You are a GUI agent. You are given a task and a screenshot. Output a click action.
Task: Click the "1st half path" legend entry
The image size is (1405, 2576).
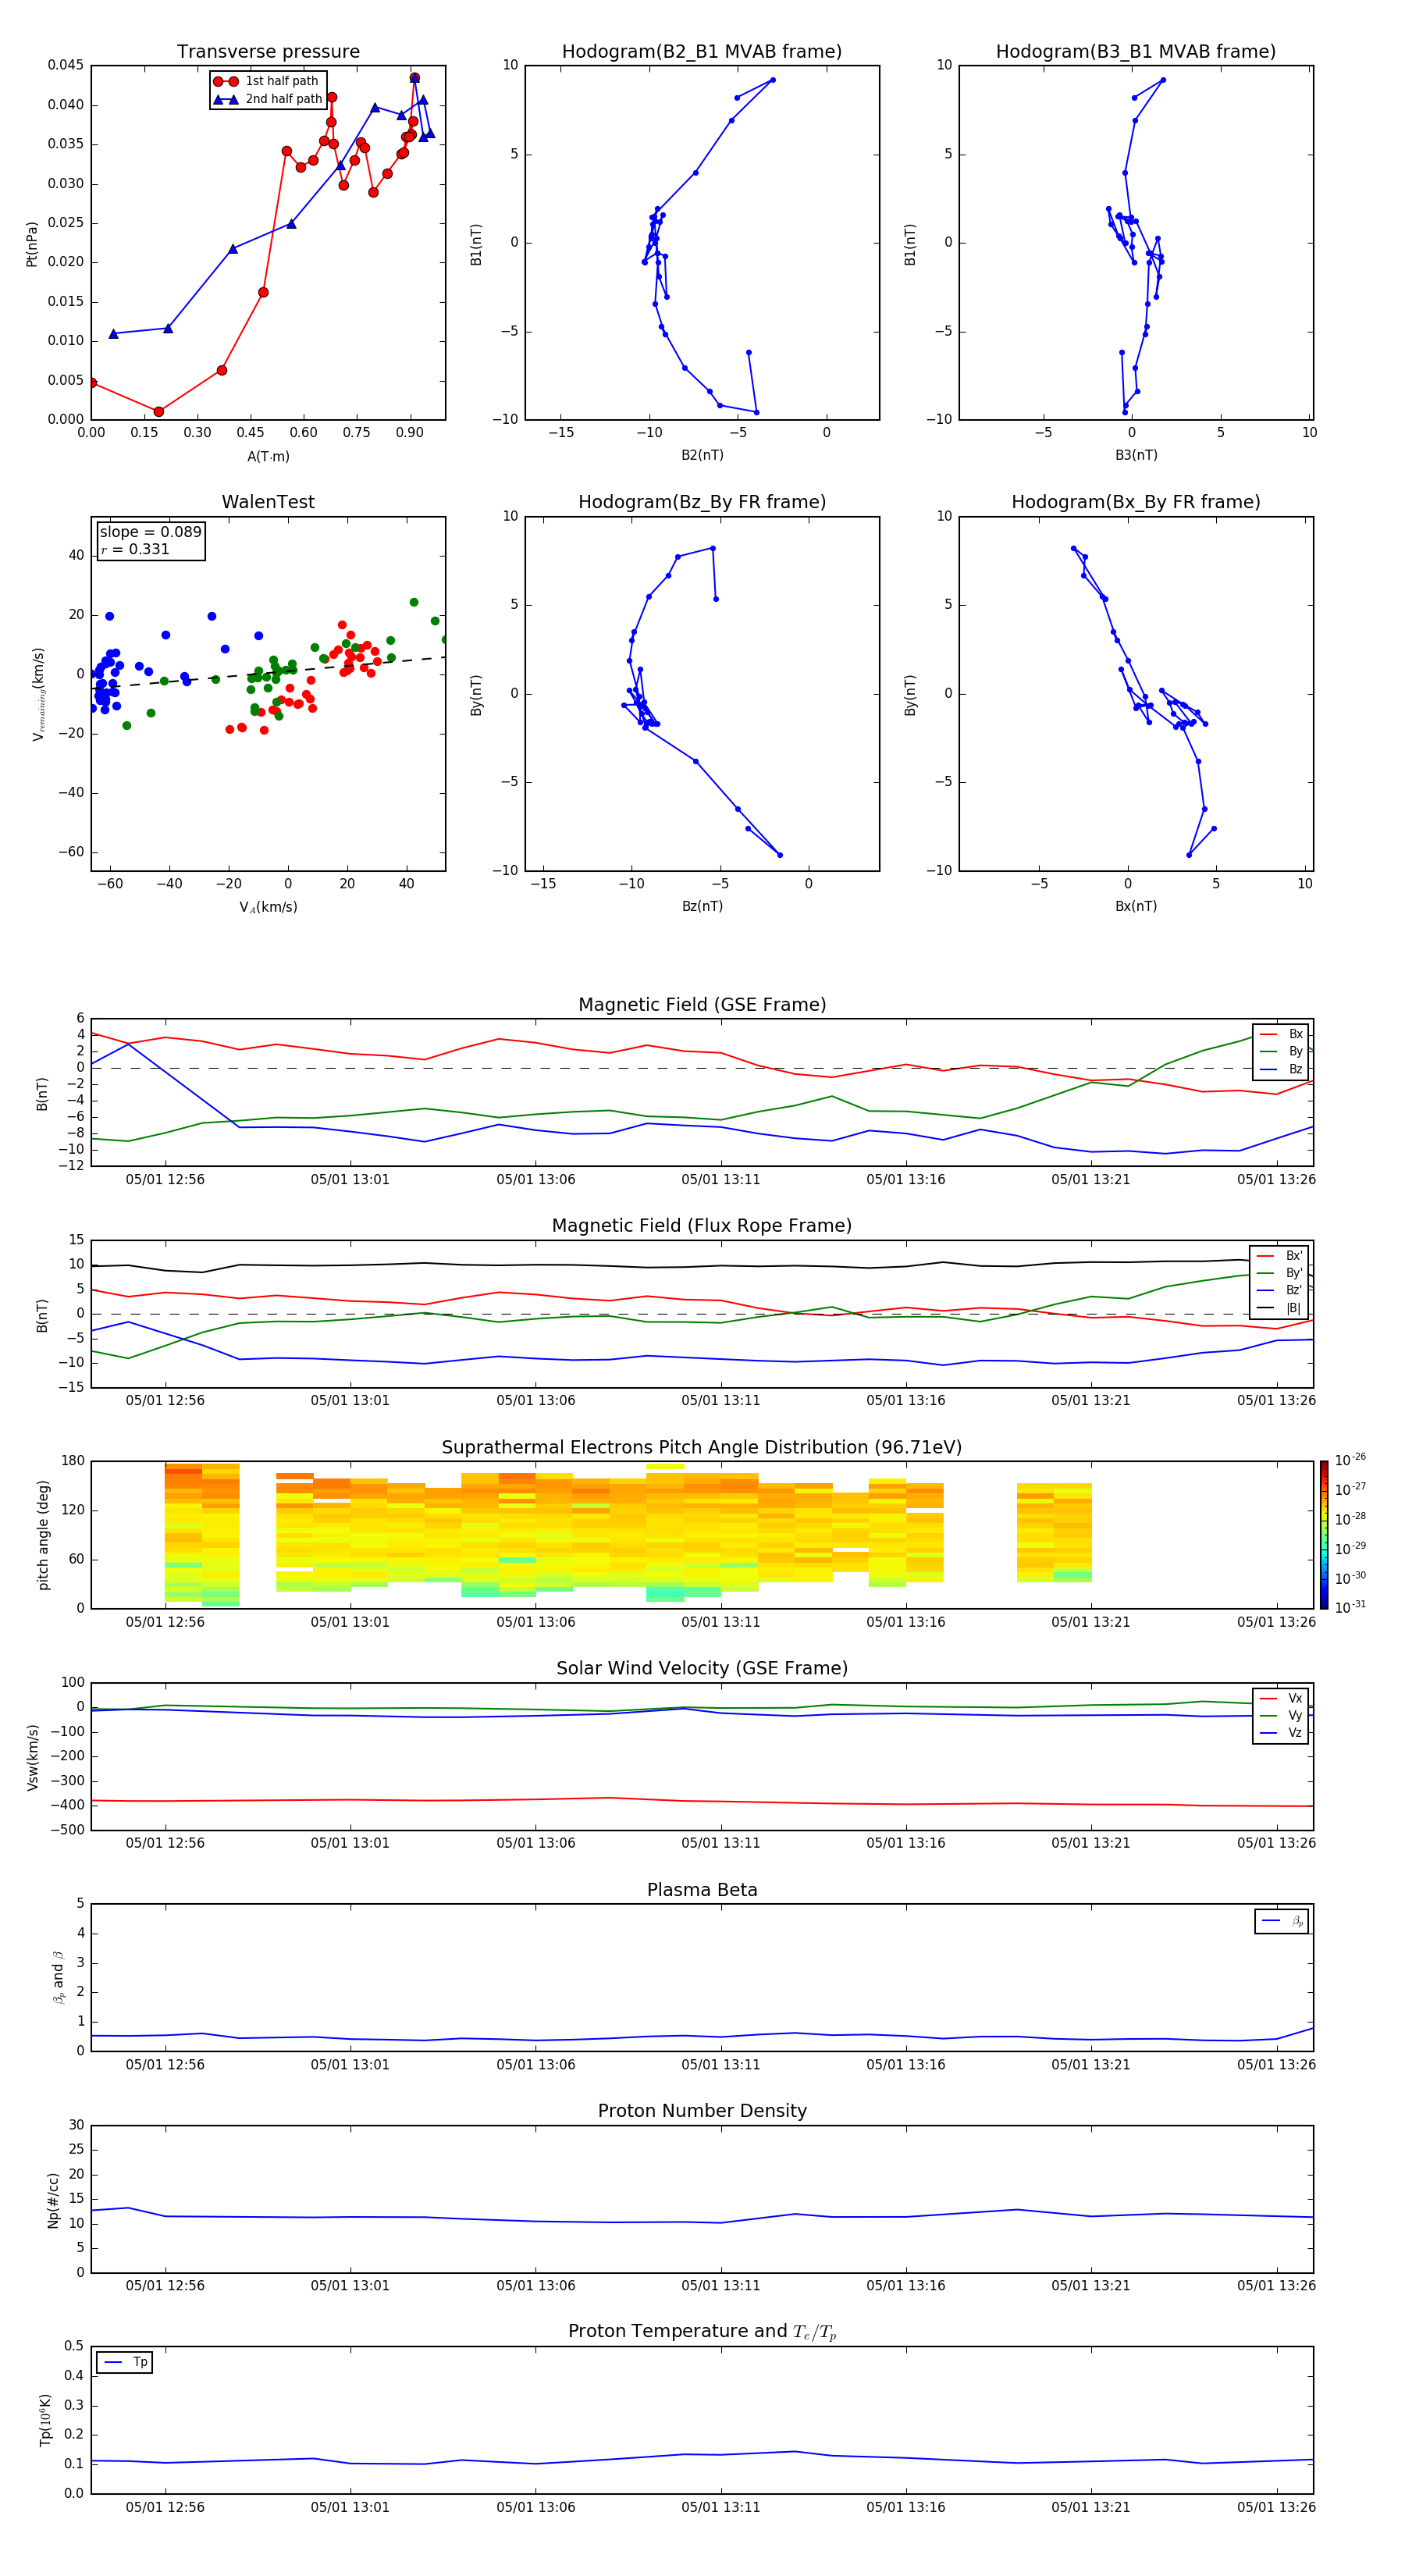click(267, 81)
